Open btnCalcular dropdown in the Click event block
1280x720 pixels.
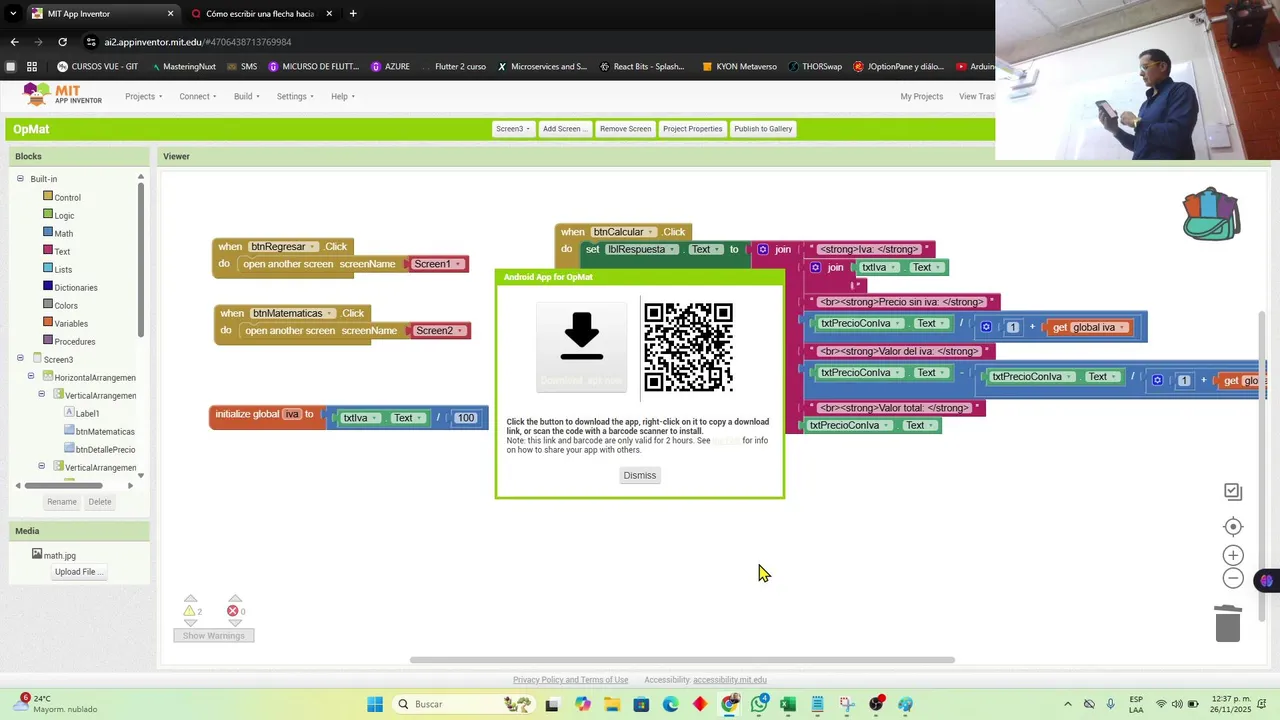point(622,232)
